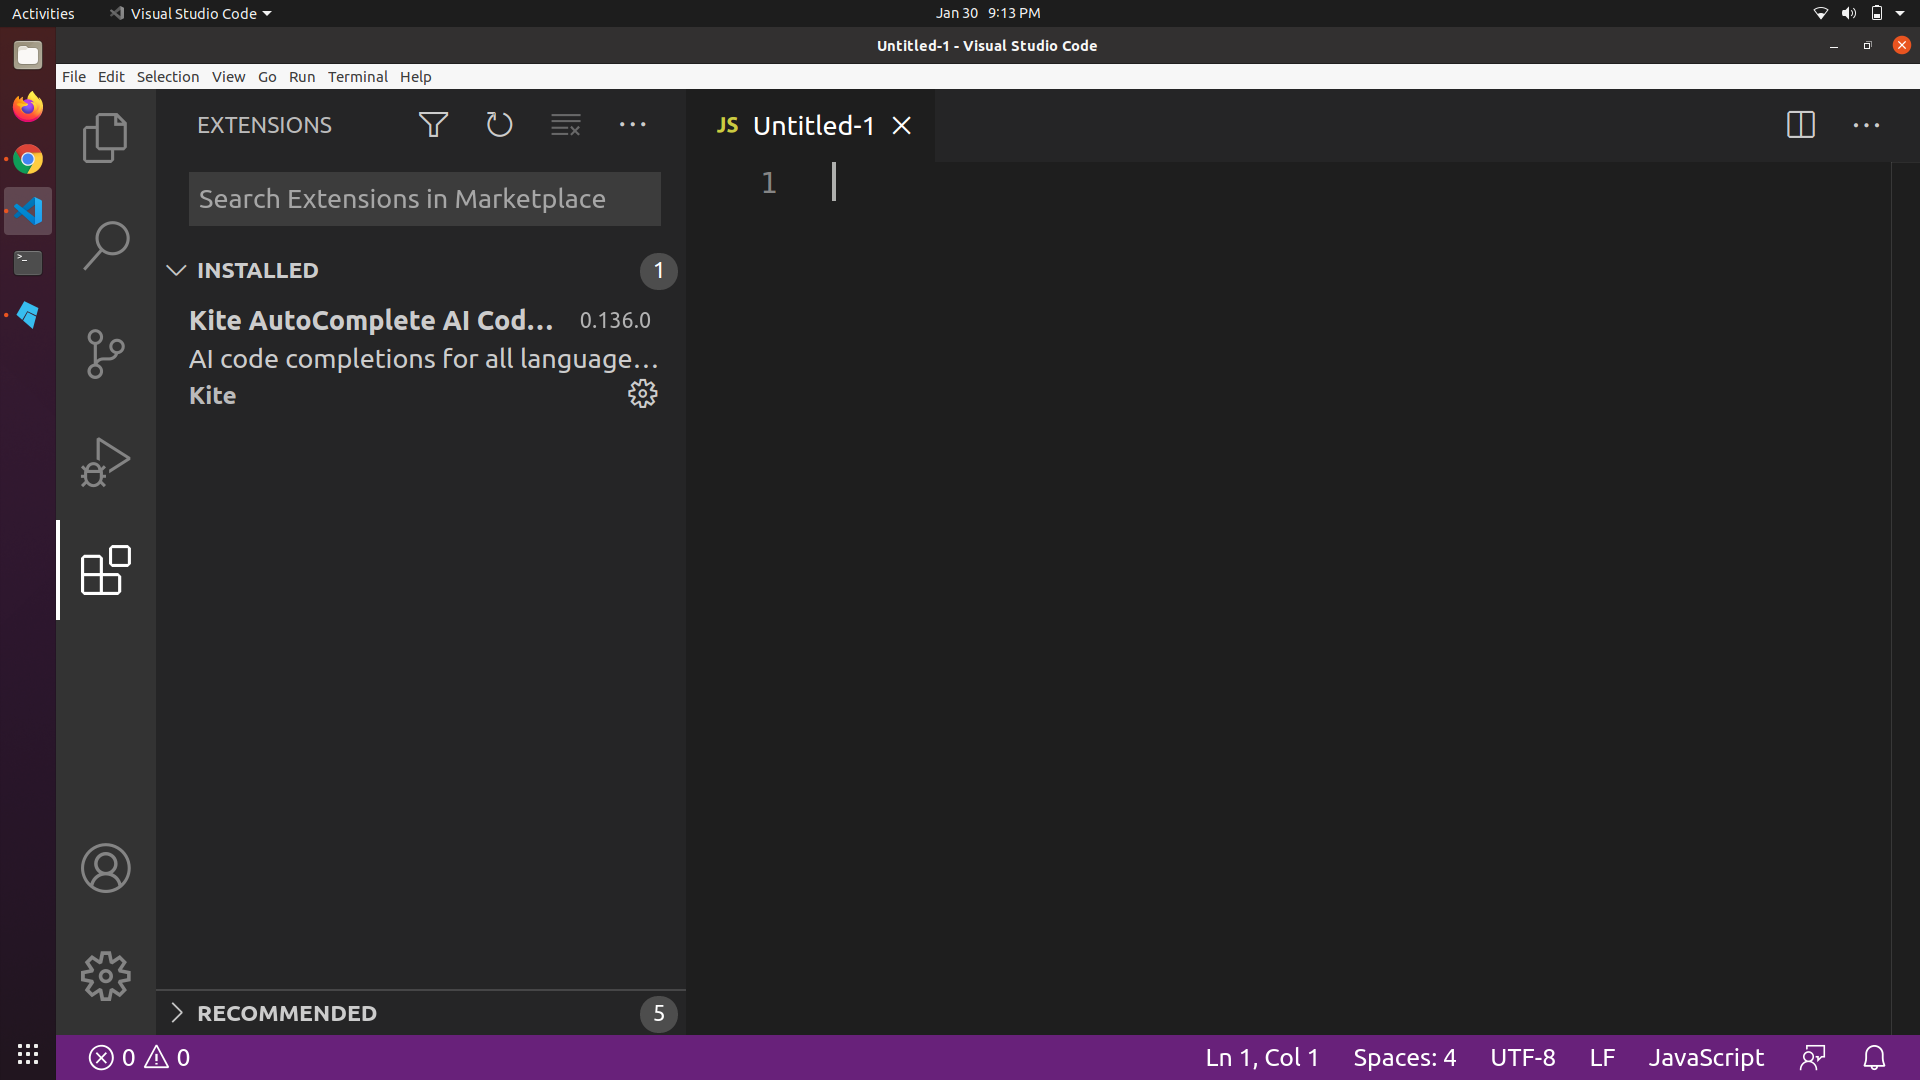
Task: Open the Visual Studio Code app menu dropdown
Action: point(190,13)
